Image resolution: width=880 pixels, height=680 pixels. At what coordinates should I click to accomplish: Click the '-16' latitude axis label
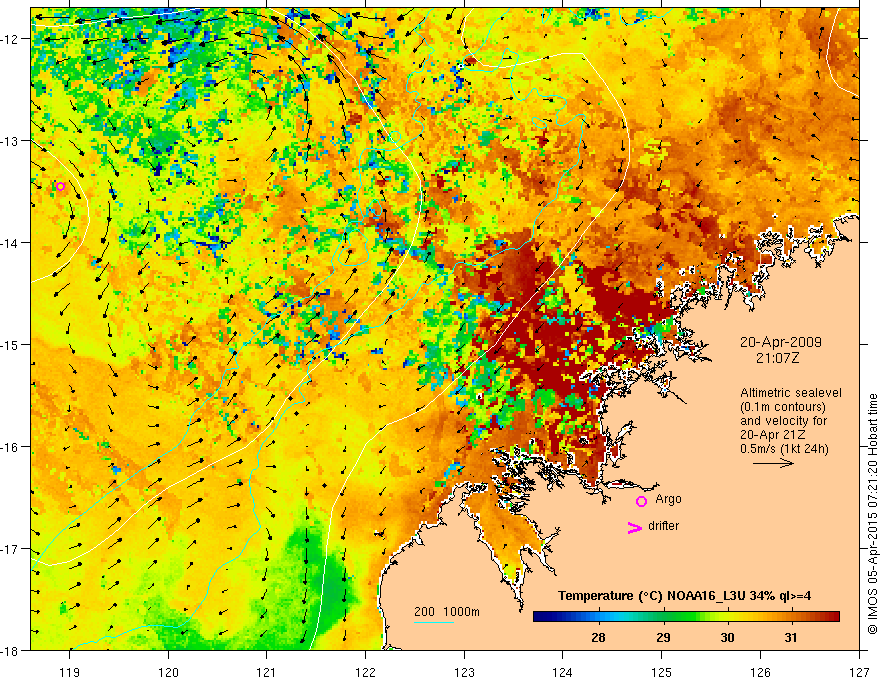[10, 447]
